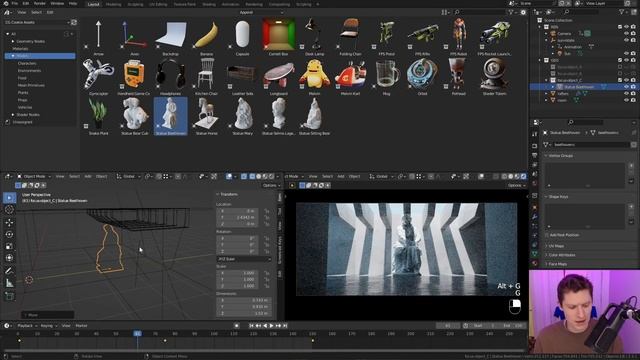Open Marker menu in timeline
640x360 pixels.
click(81, 326)
